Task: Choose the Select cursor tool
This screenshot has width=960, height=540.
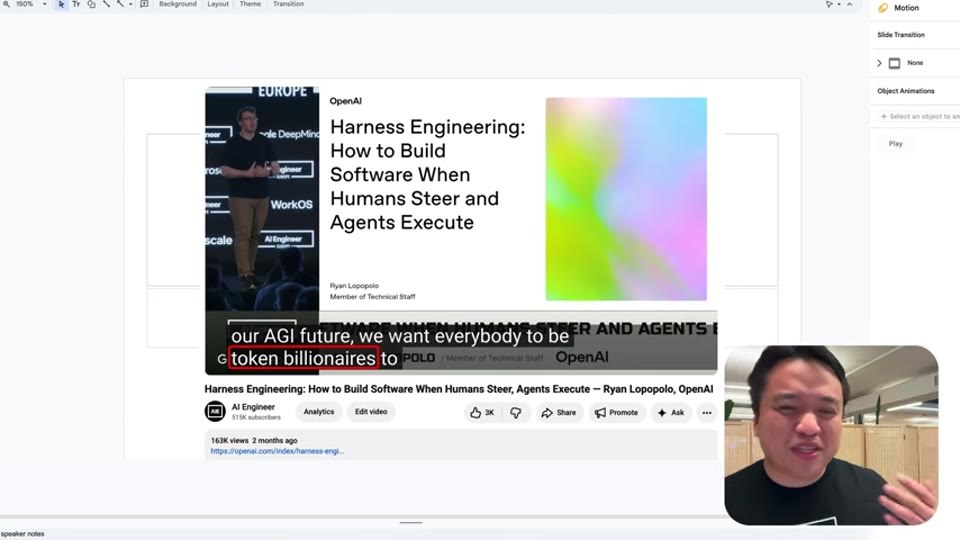Action: pyautogui.click(x=61, y=4)
